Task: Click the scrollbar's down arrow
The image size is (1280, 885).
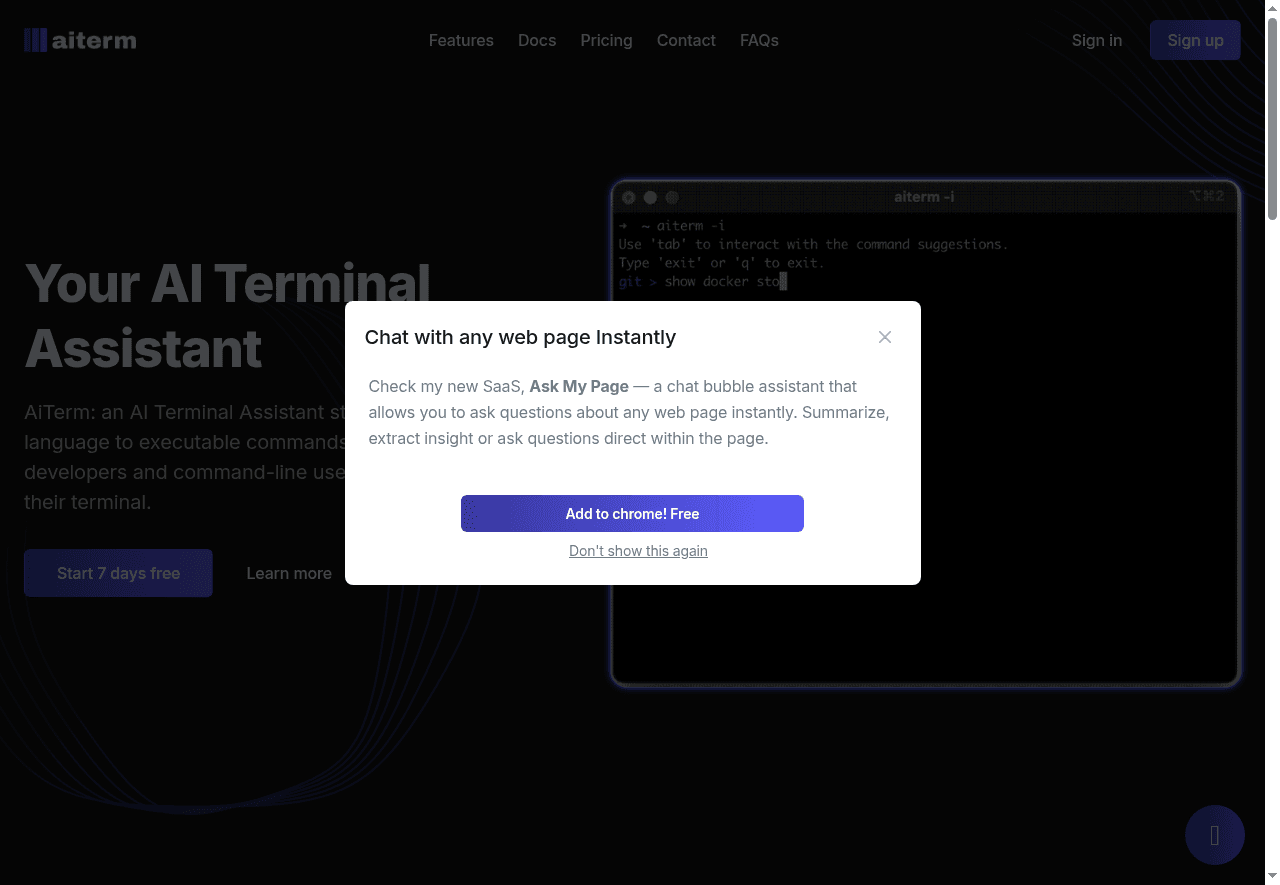Action: pos(1272,877)
